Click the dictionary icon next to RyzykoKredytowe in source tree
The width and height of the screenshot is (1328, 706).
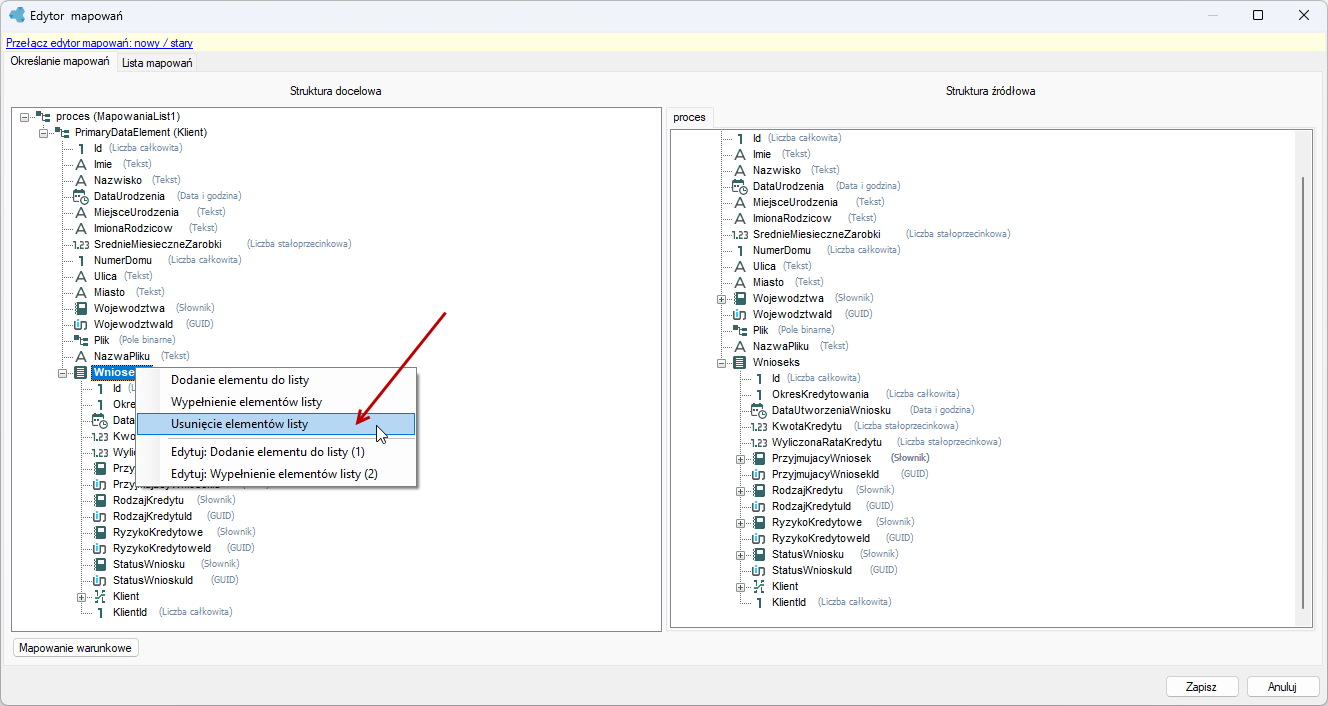759,522
